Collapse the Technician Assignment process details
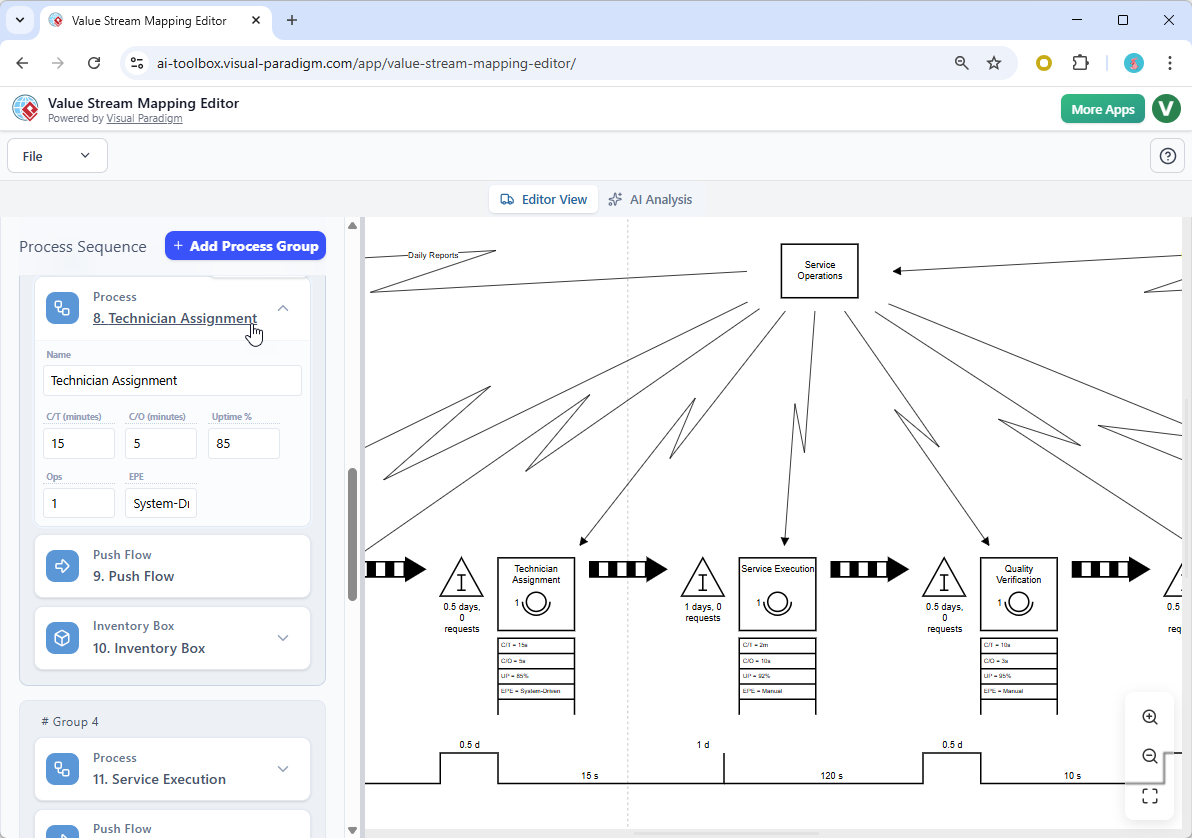The height and width of the screenshot is (838, 1192). coord(282,308)
